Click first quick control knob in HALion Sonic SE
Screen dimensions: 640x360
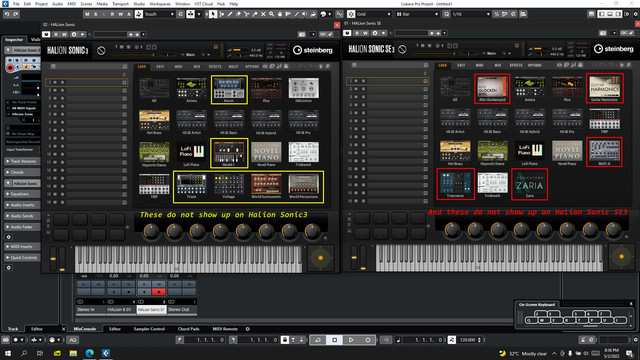click(x=452, y=230)
